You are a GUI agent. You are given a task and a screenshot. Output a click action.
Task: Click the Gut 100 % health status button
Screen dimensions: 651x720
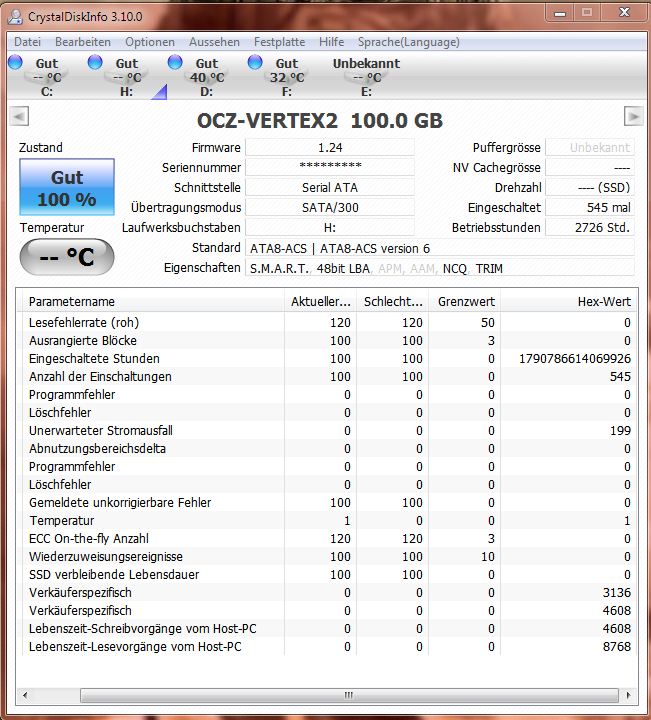[67, 187]
